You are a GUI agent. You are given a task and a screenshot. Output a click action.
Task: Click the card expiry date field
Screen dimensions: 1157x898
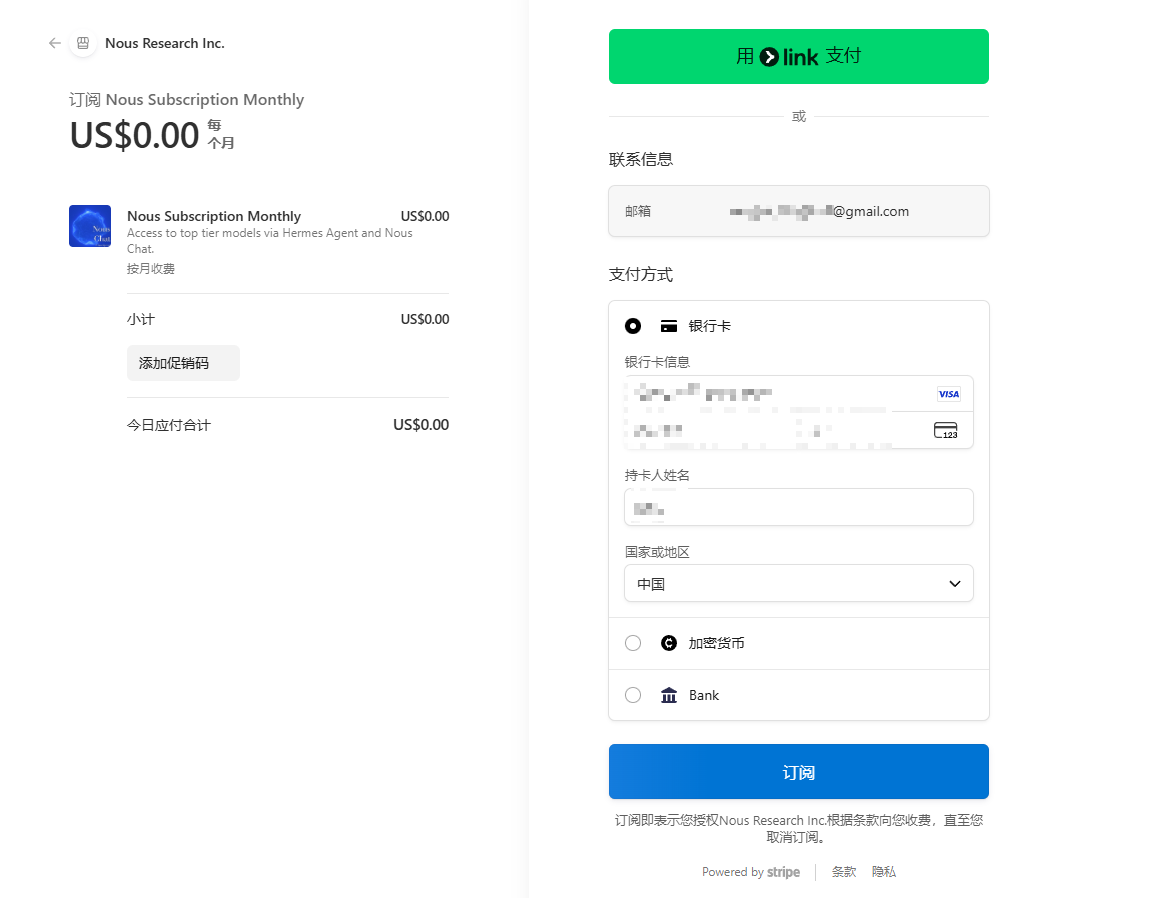[711, 430]
